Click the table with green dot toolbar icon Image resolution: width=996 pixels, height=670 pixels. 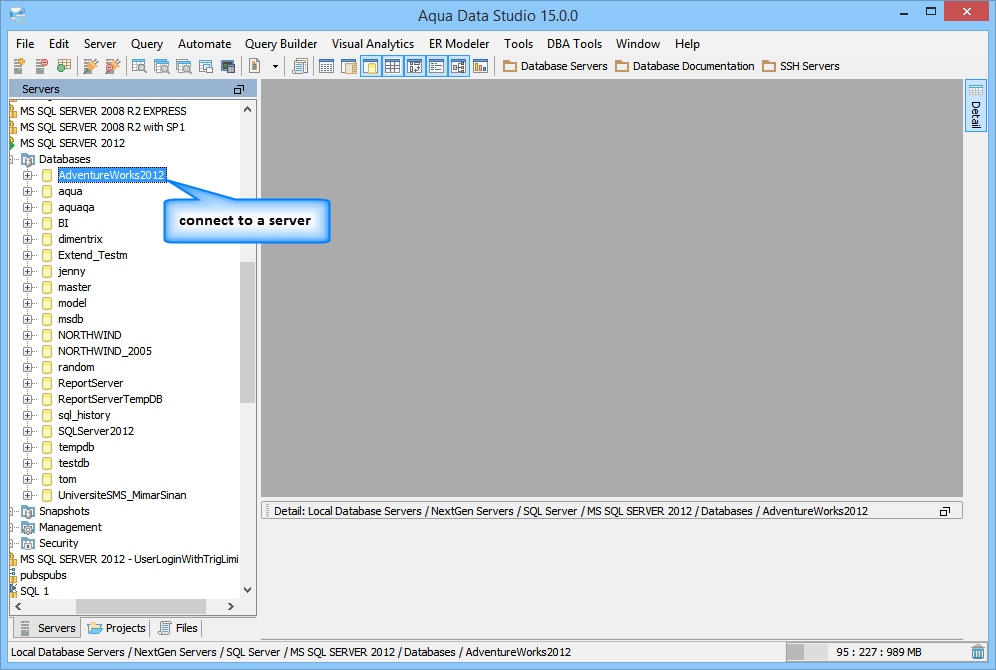pyautogui.click(x=64, y=66)
